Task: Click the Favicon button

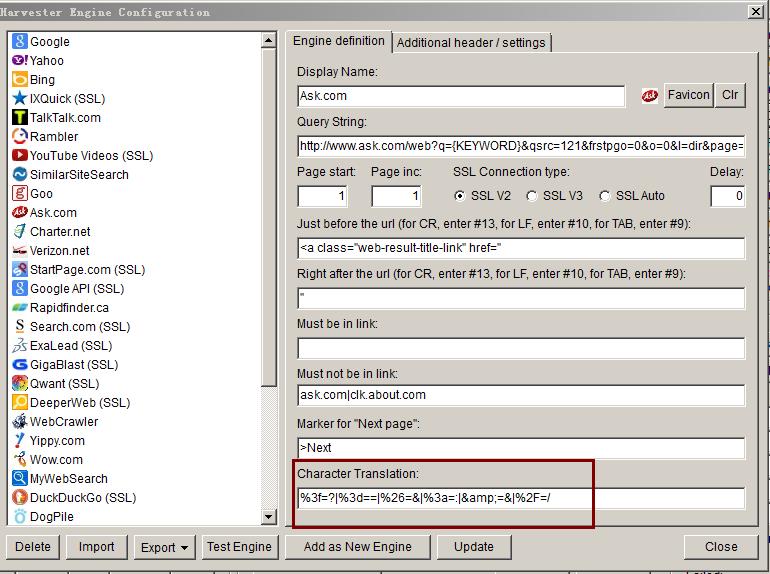Action: pyautogui.click(x=688, y=95)
